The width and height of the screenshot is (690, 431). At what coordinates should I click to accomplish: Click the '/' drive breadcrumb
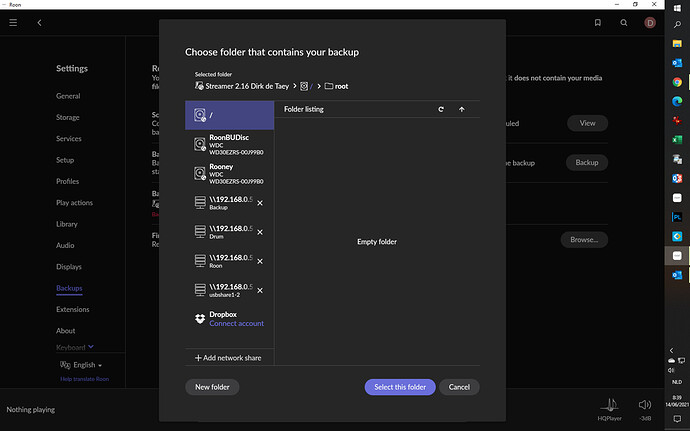306,86
